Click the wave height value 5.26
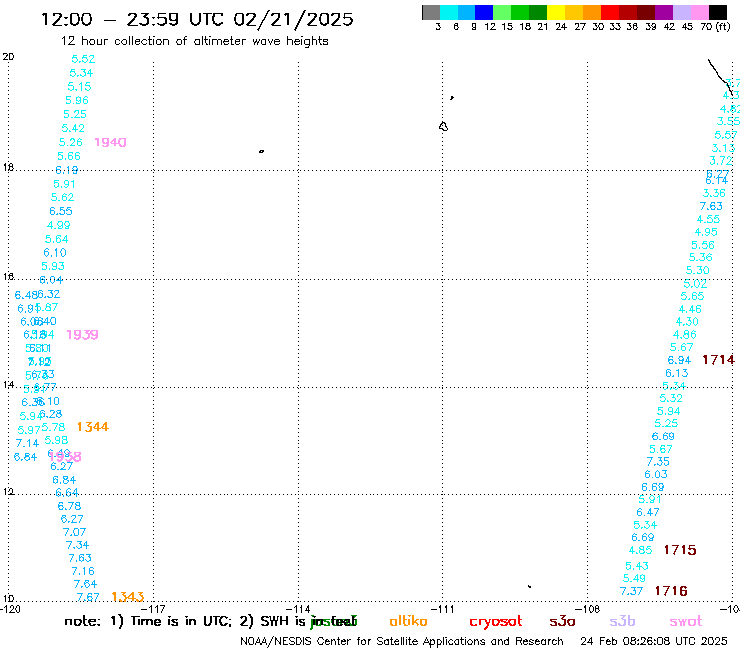 (70, 142)
